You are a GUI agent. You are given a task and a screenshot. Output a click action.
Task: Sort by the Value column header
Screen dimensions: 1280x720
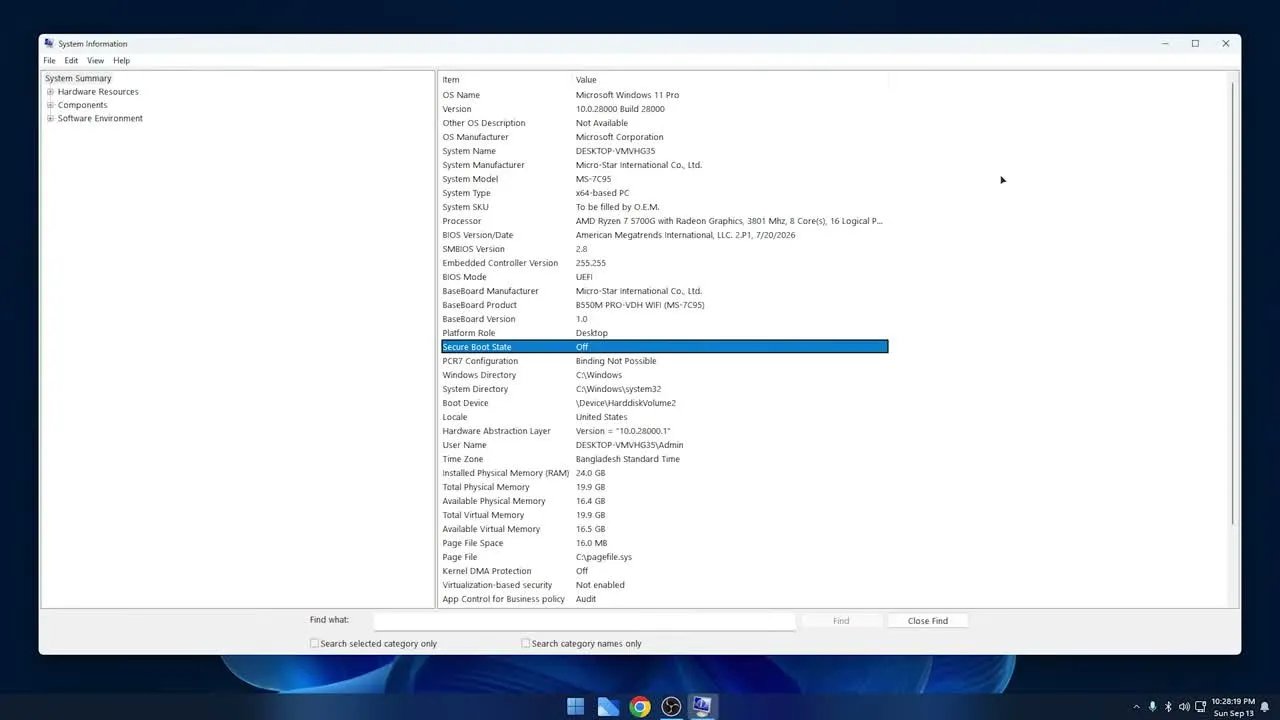(x=730, y=80)
